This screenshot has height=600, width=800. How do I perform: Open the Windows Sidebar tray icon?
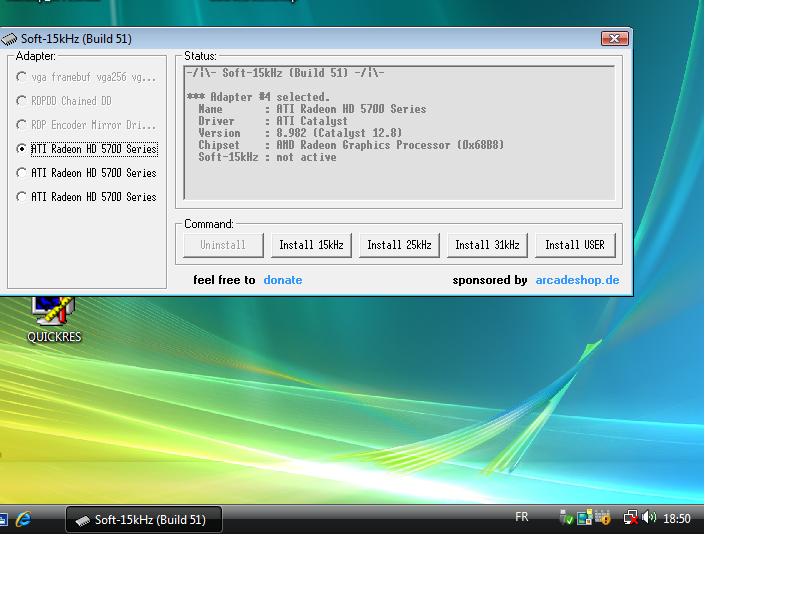point(585,518)
